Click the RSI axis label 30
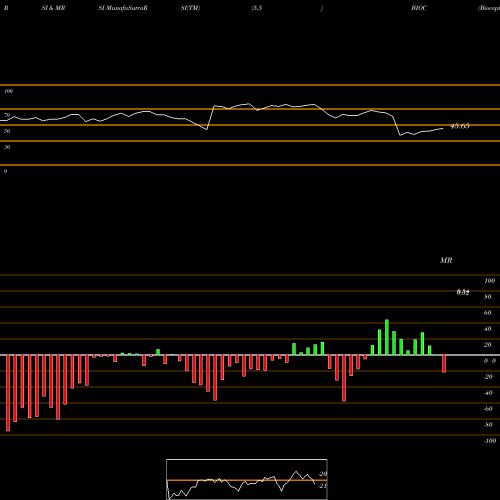Viewport: 500px width, 500px height. (7, 147)
